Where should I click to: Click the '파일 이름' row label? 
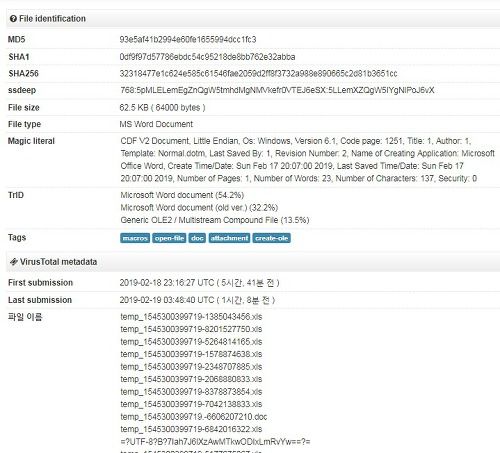point(25,317)
